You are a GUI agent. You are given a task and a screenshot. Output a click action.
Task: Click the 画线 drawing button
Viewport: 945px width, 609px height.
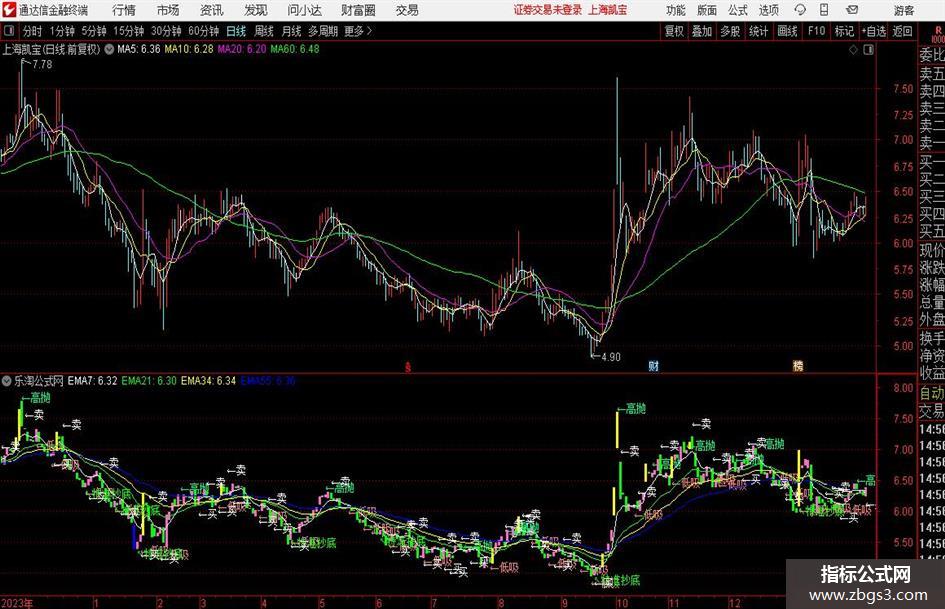(x=787, y=31)
